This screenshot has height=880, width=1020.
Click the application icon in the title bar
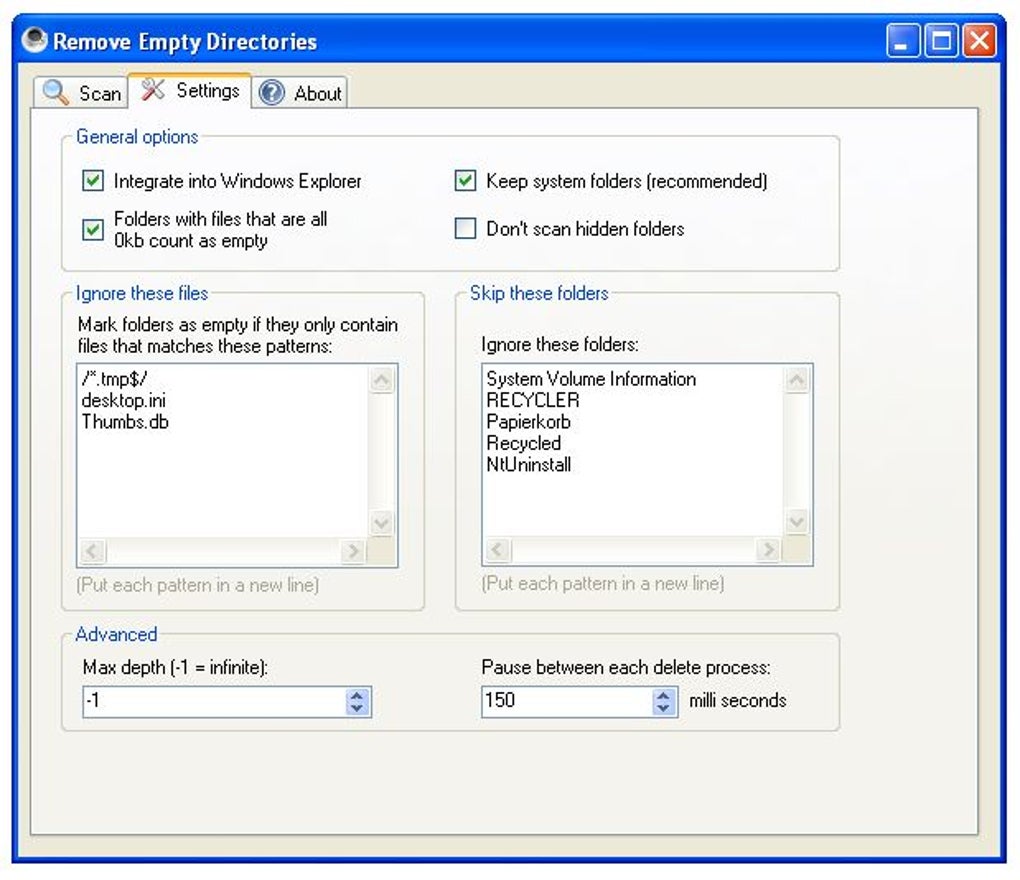[x=34, y=40]
